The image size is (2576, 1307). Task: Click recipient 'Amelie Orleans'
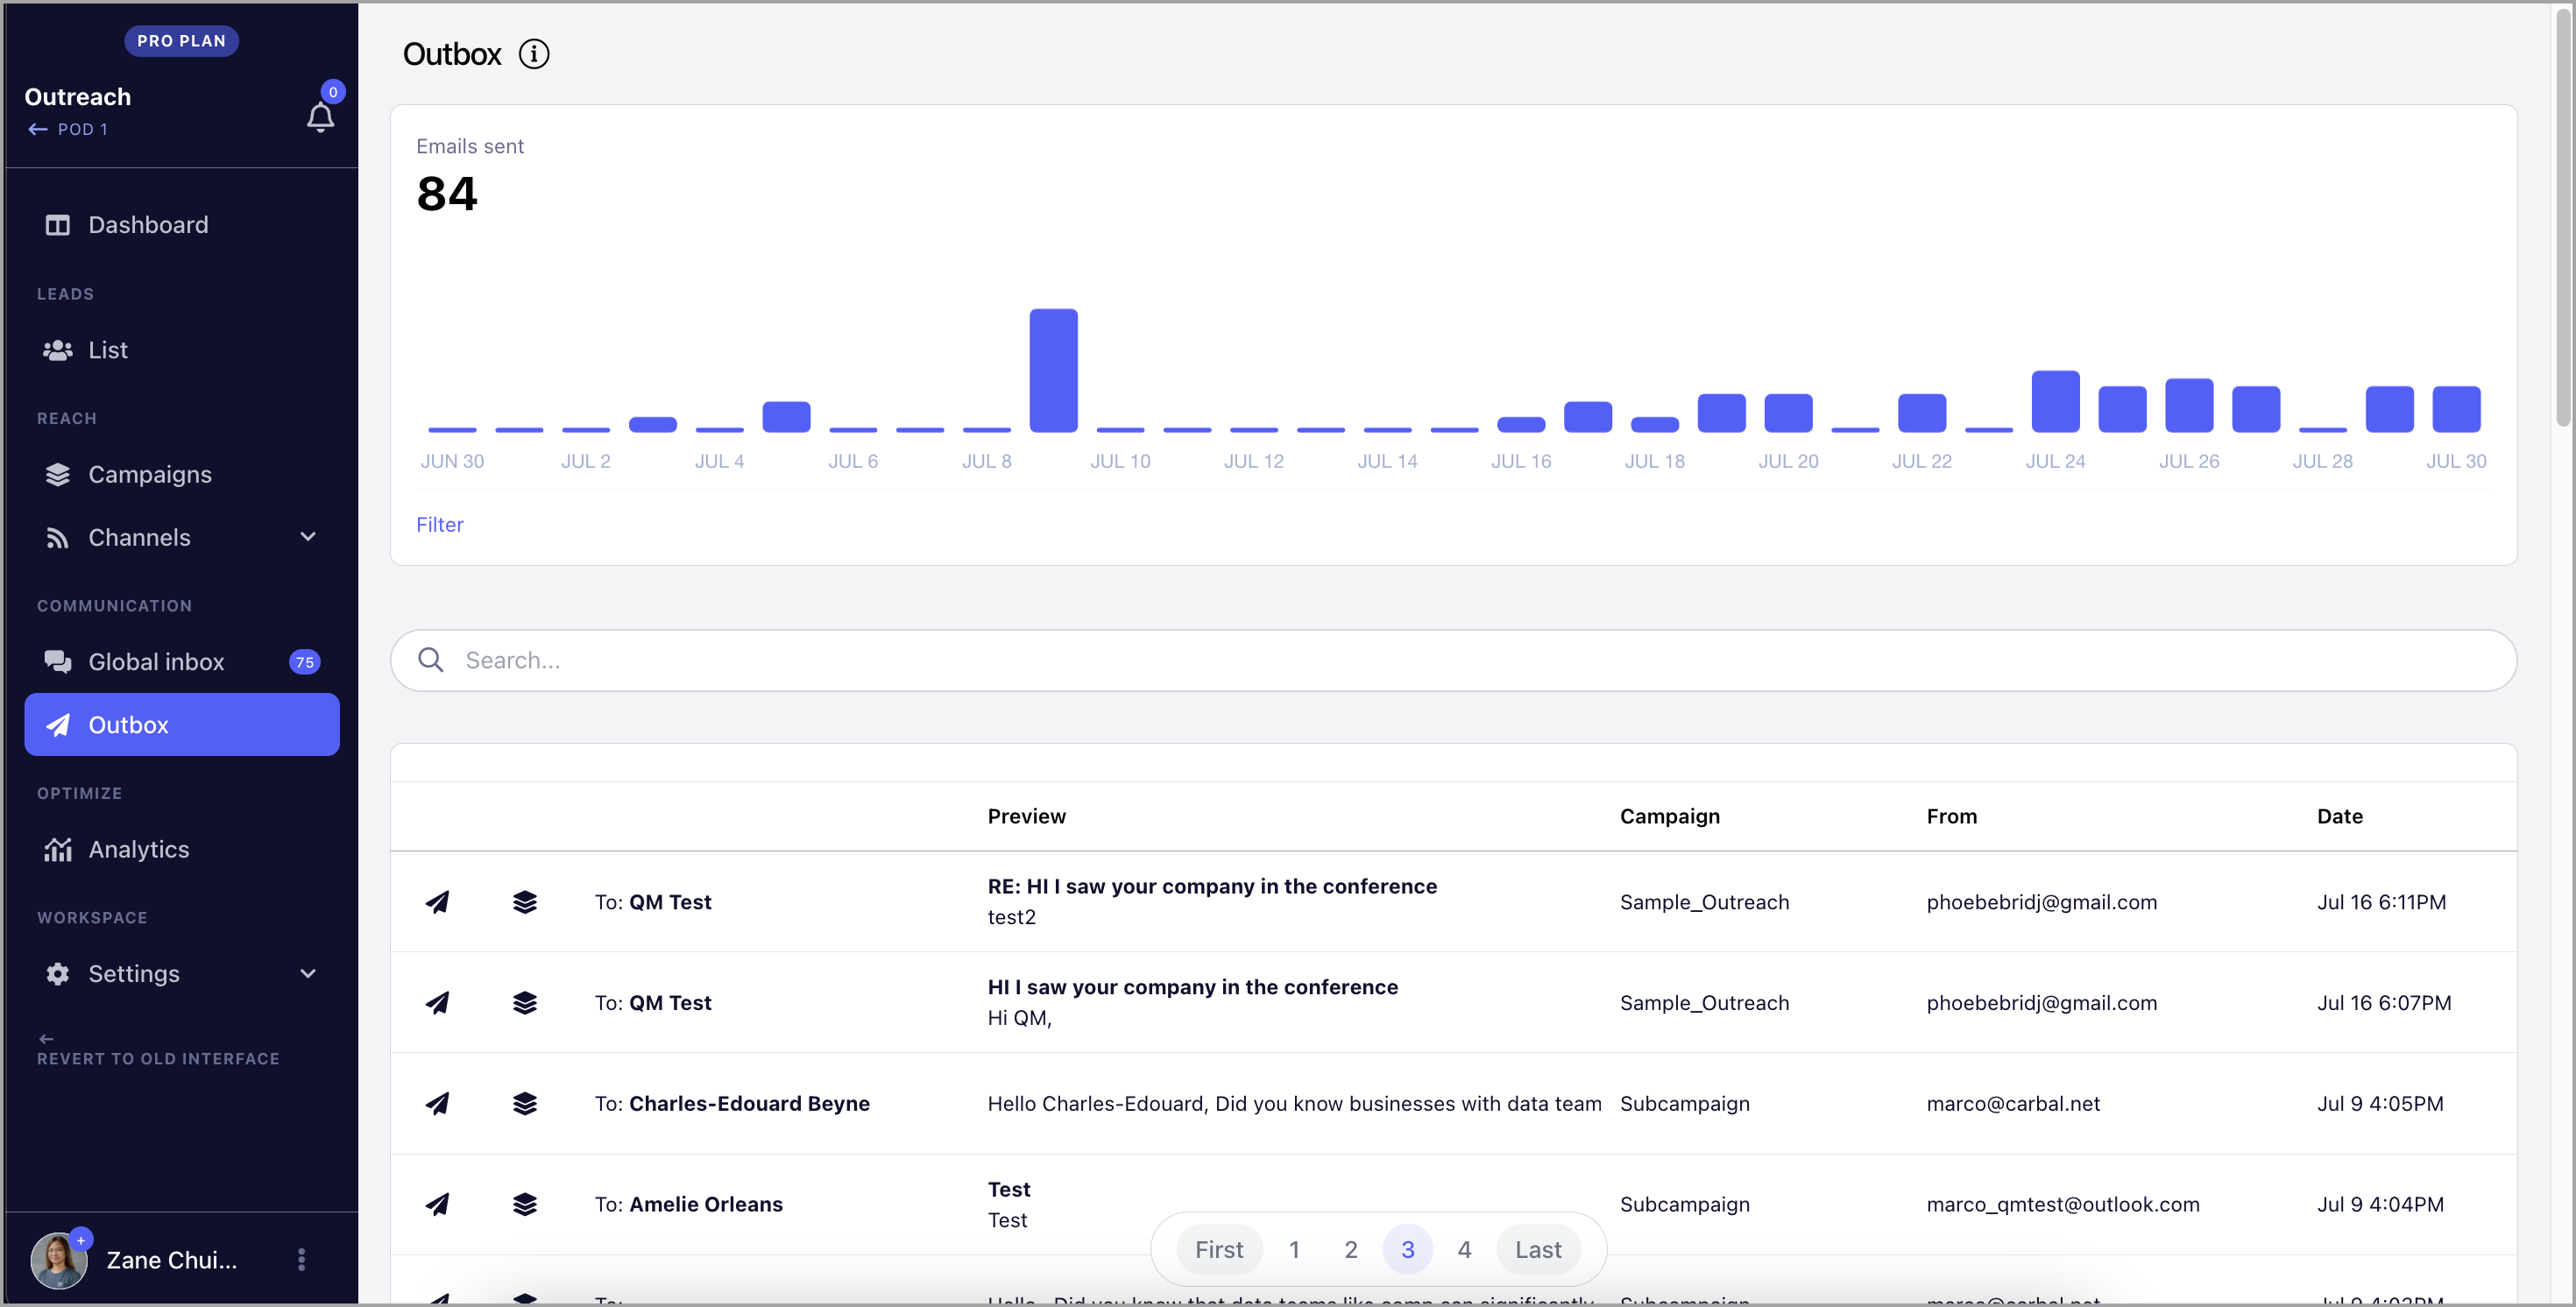click(706, 1205)
